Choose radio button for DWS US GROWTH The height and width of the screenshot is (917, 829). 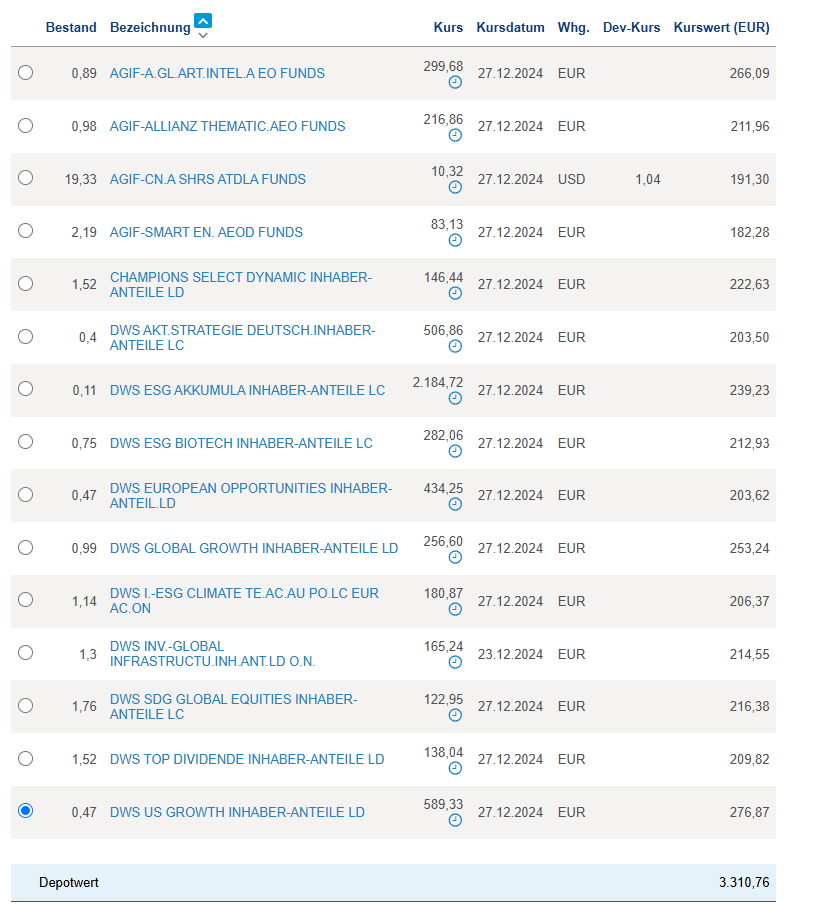(26, 811)
